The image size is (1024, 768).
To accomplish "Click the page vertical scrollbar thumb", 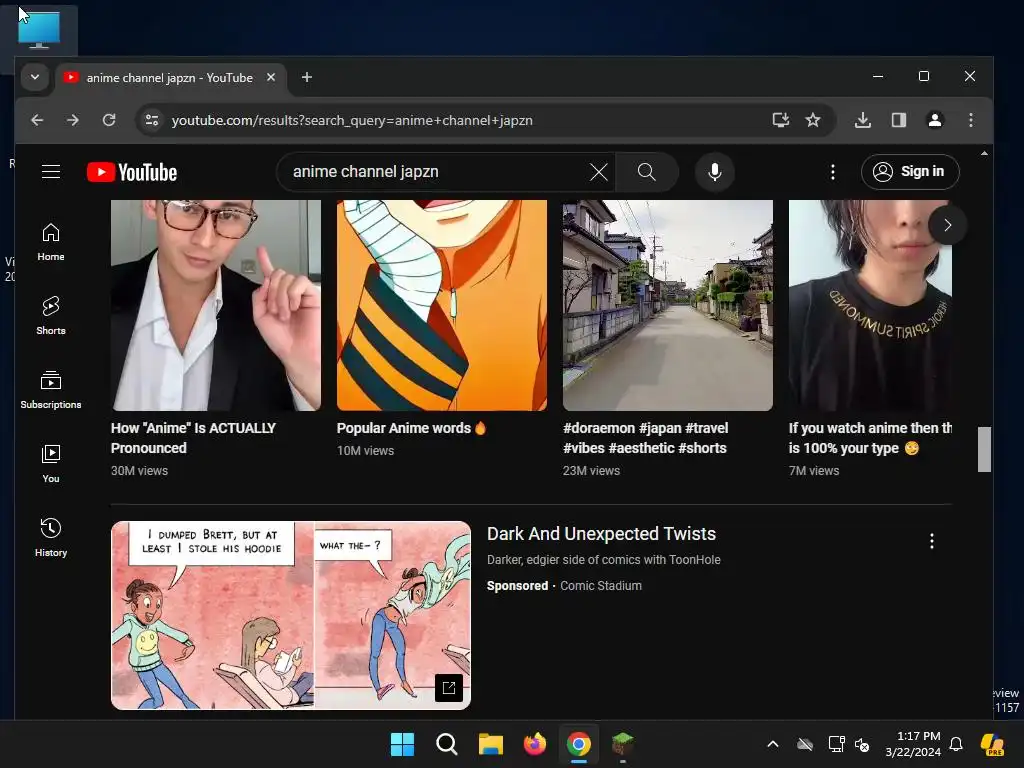I will [x=984, y=449].
